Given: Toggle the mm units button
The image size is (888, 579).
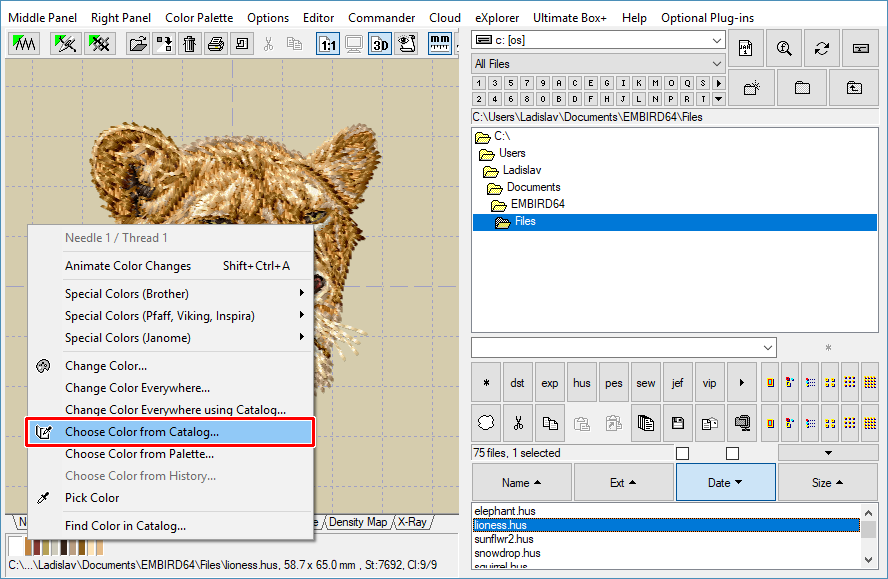Looking at the screenshot, I should coord(439,44).
